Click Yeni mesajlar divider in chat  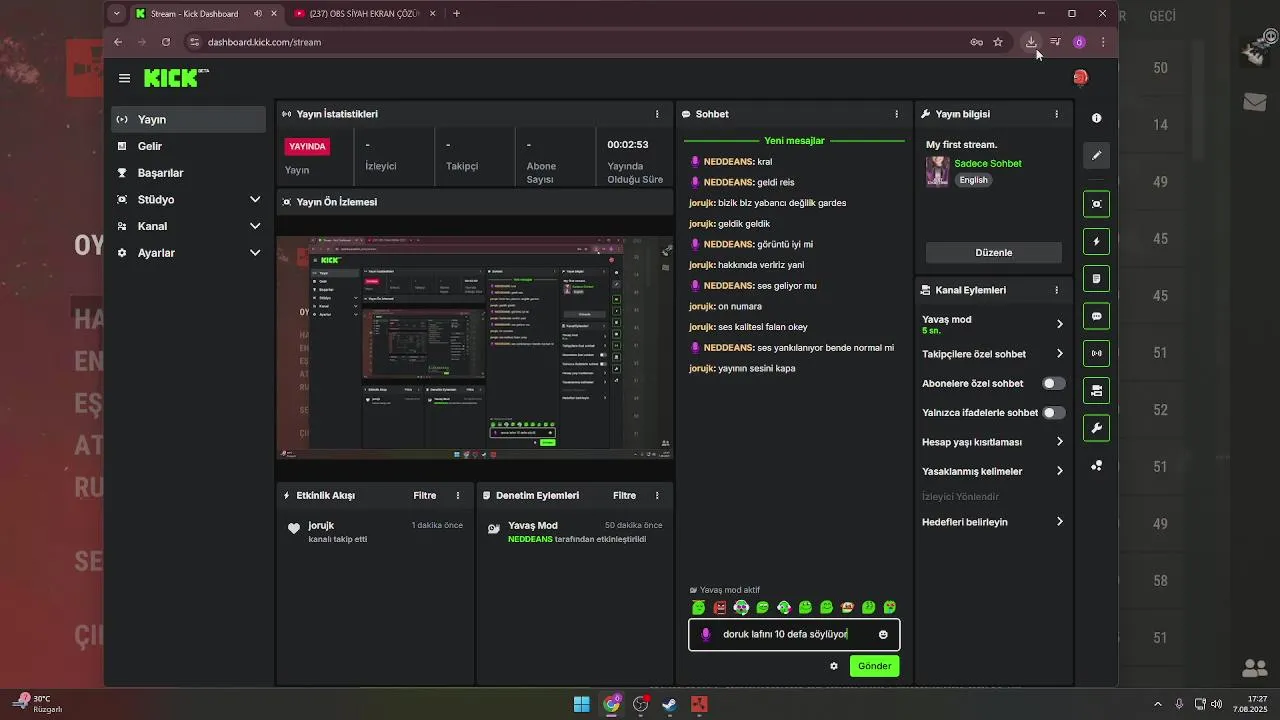[x=794, y=141]
